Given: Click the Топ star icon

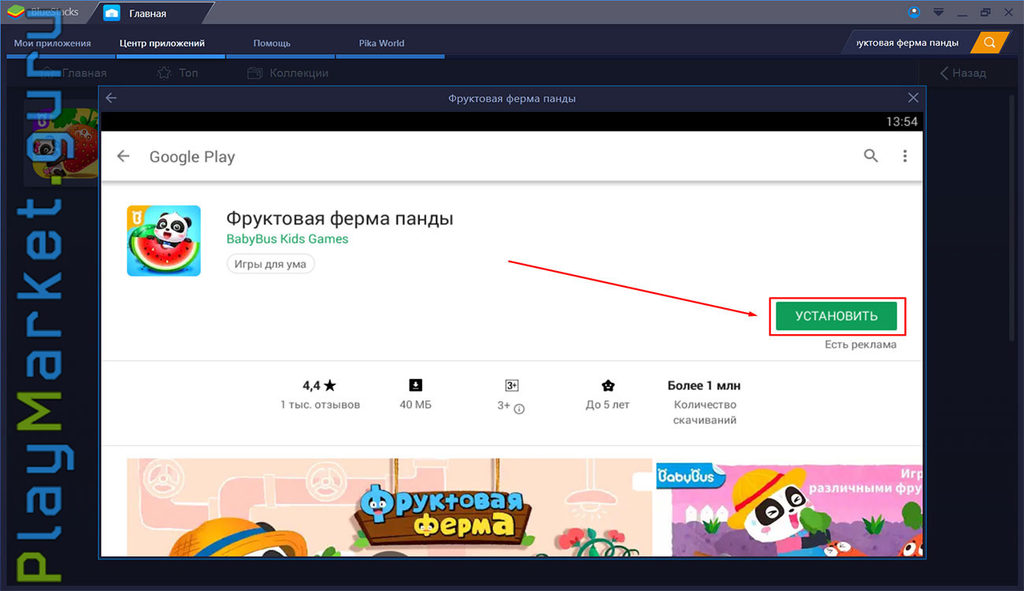Looking at the screenshot, I should [x=164, y=73].
